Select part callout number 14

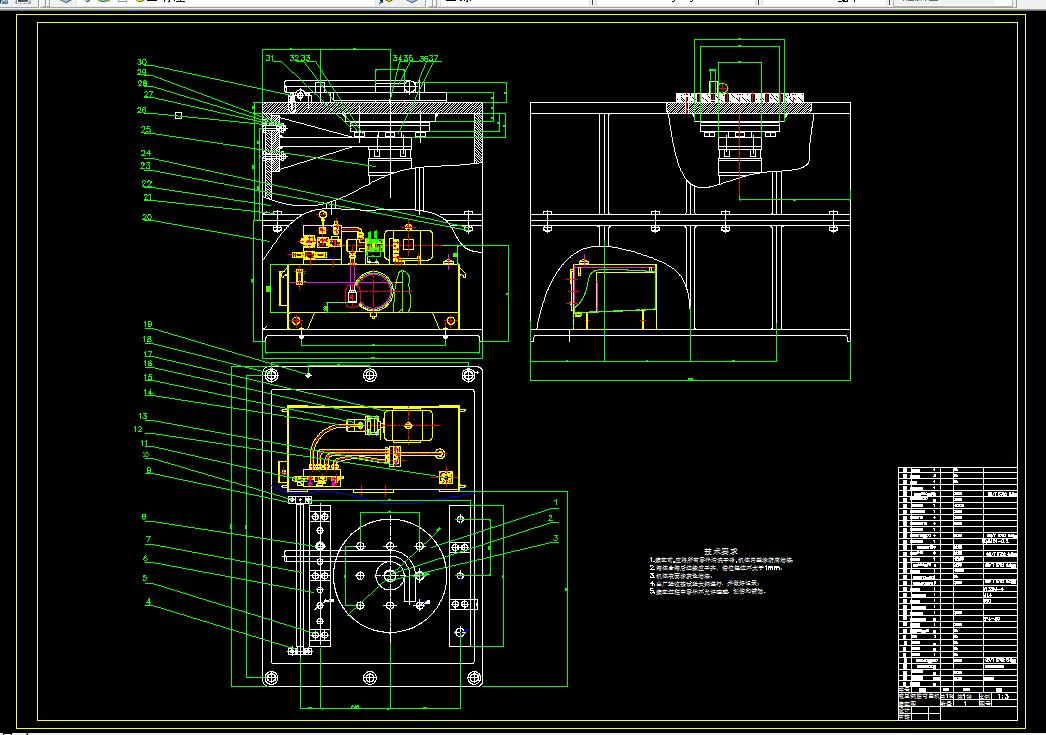pos(148,392)
